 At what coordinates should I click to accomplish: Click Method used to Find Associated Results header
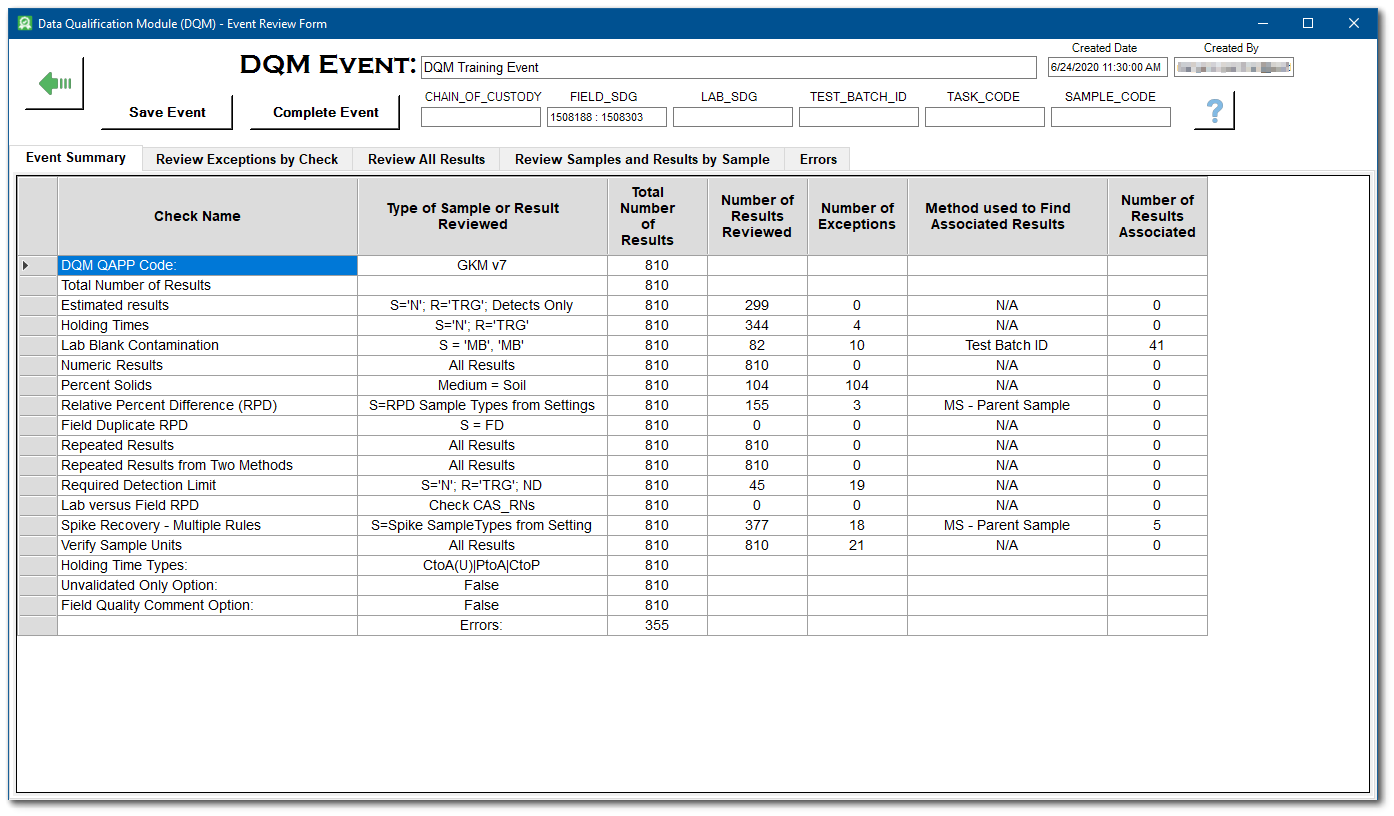click(1007, 216)
